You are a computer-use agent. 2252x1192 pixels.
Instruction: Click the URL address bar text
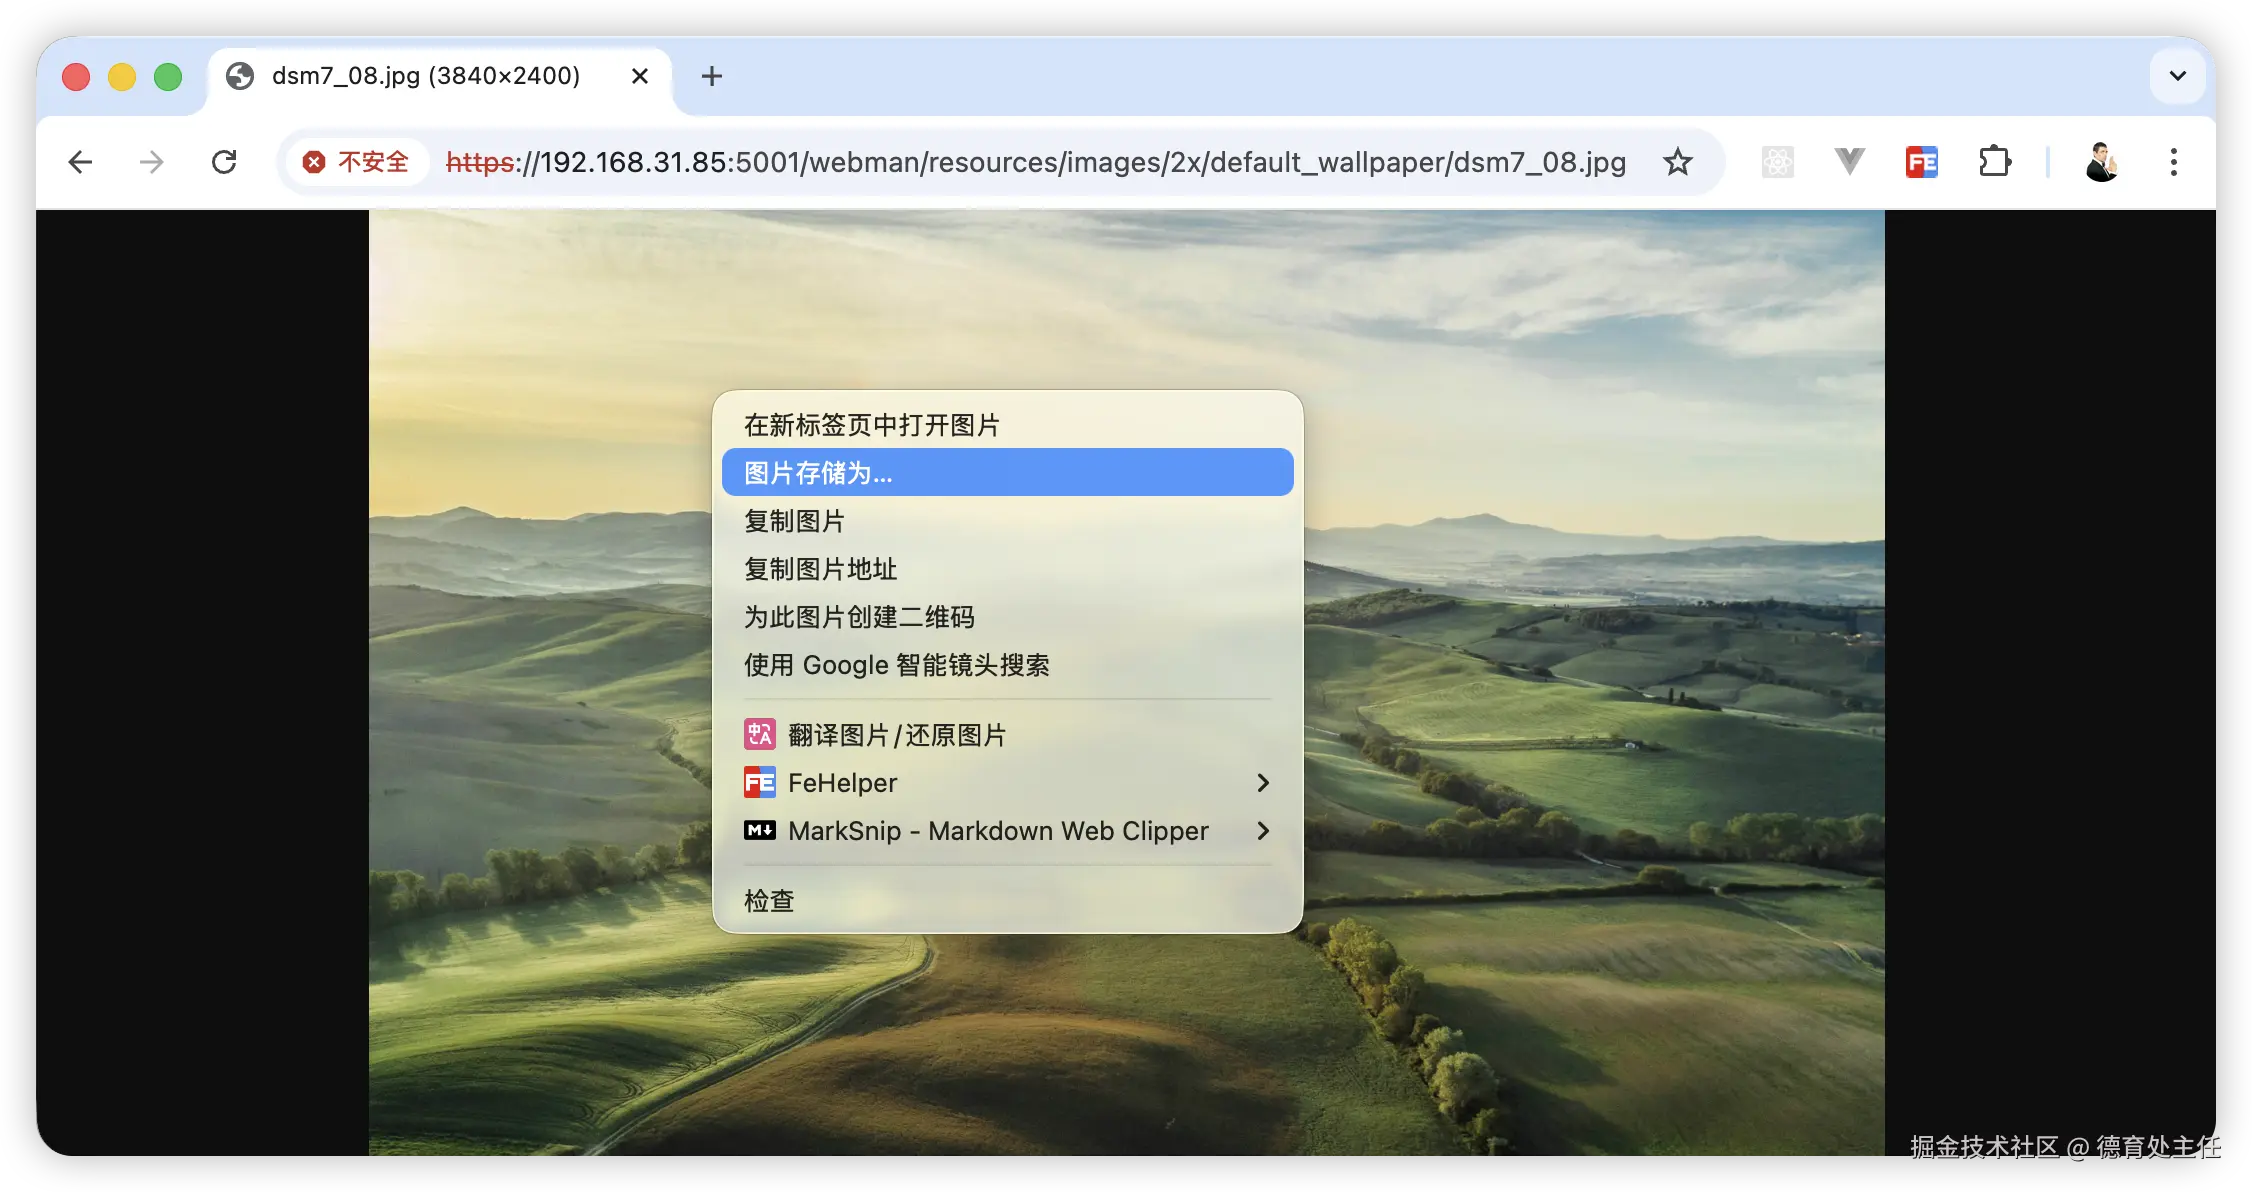1035,162
